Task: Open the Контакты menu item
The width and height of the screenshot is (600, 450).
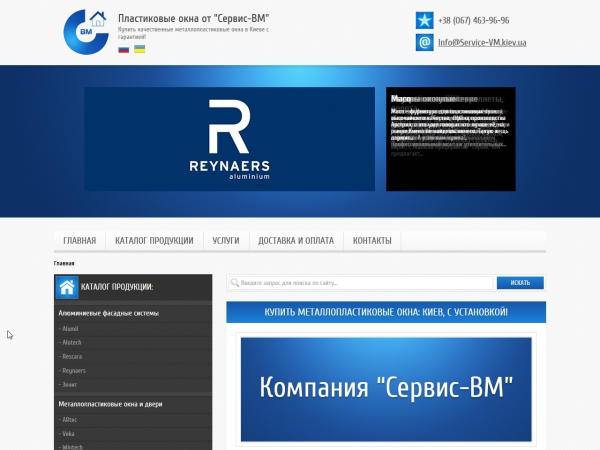Action: tap(372, 241)
